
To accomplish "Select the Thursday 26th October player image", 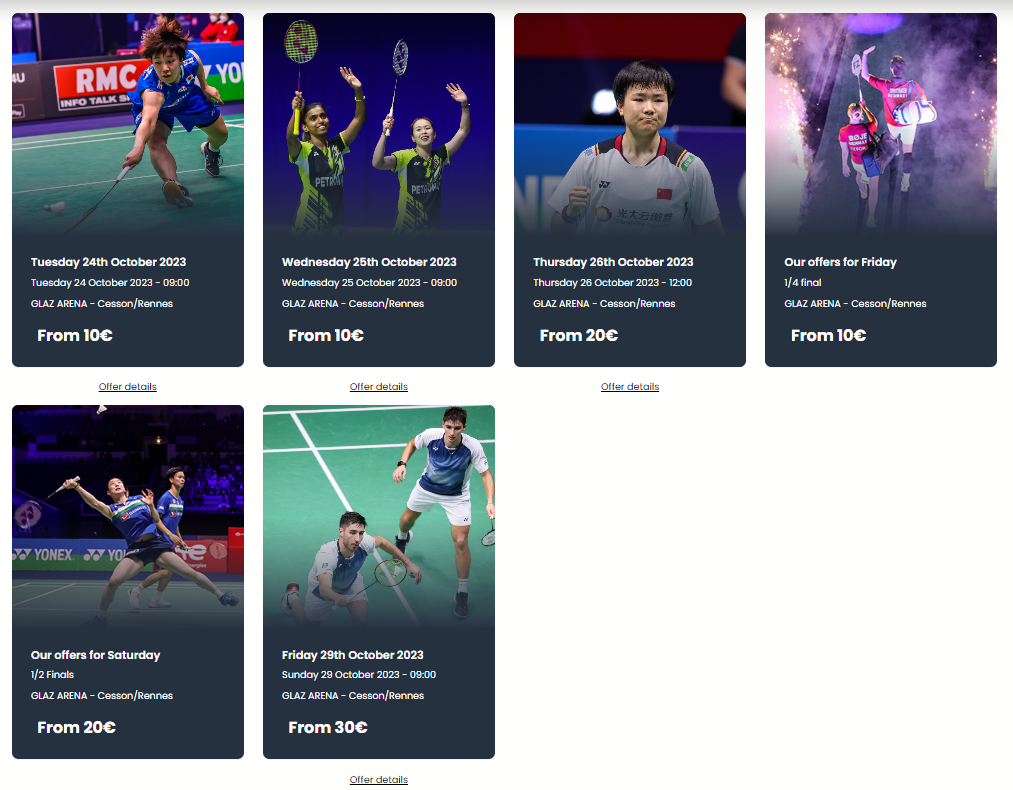I will point(630,123).
